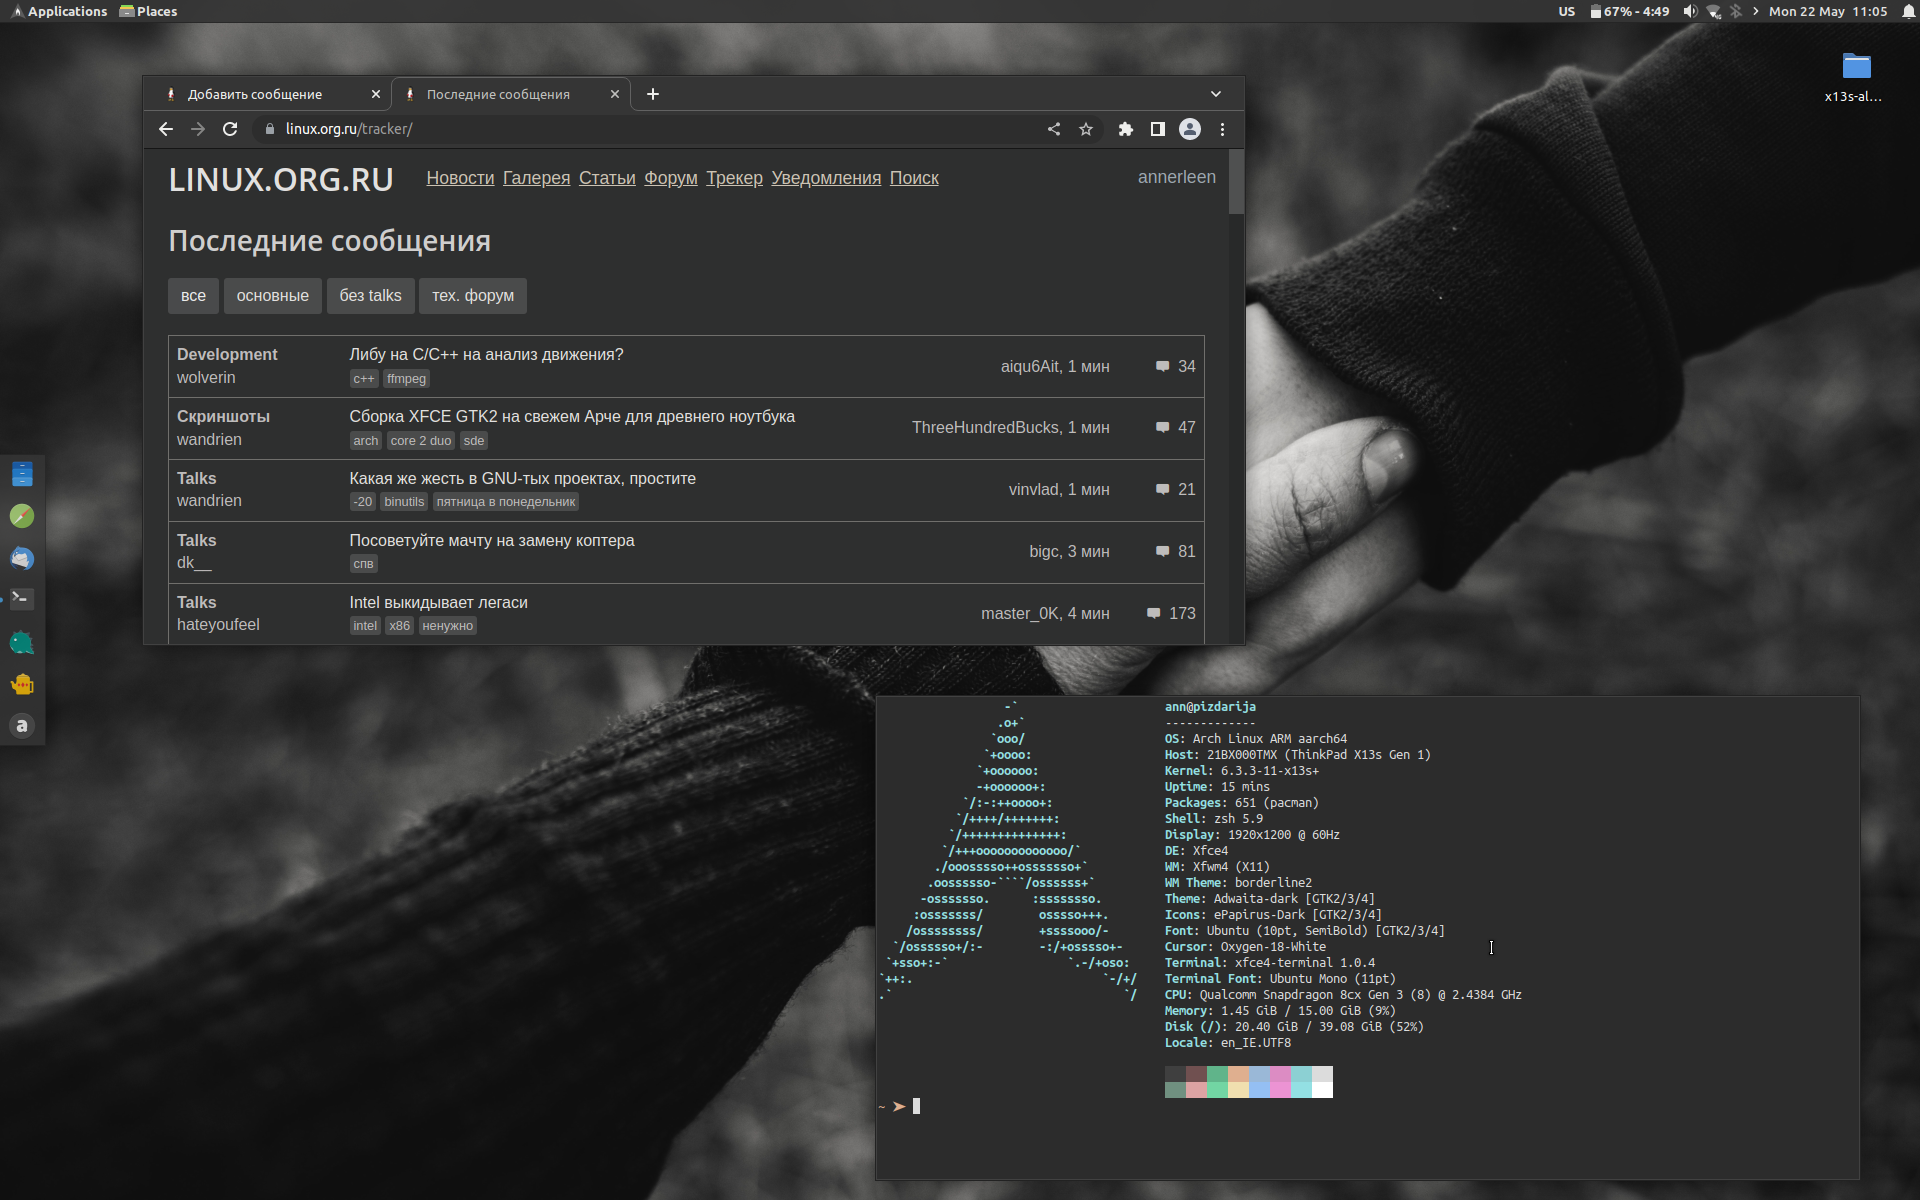This screenshot has height=1200, width=1920.
Task: Open a new browser tab
Action: pos(653,94)
